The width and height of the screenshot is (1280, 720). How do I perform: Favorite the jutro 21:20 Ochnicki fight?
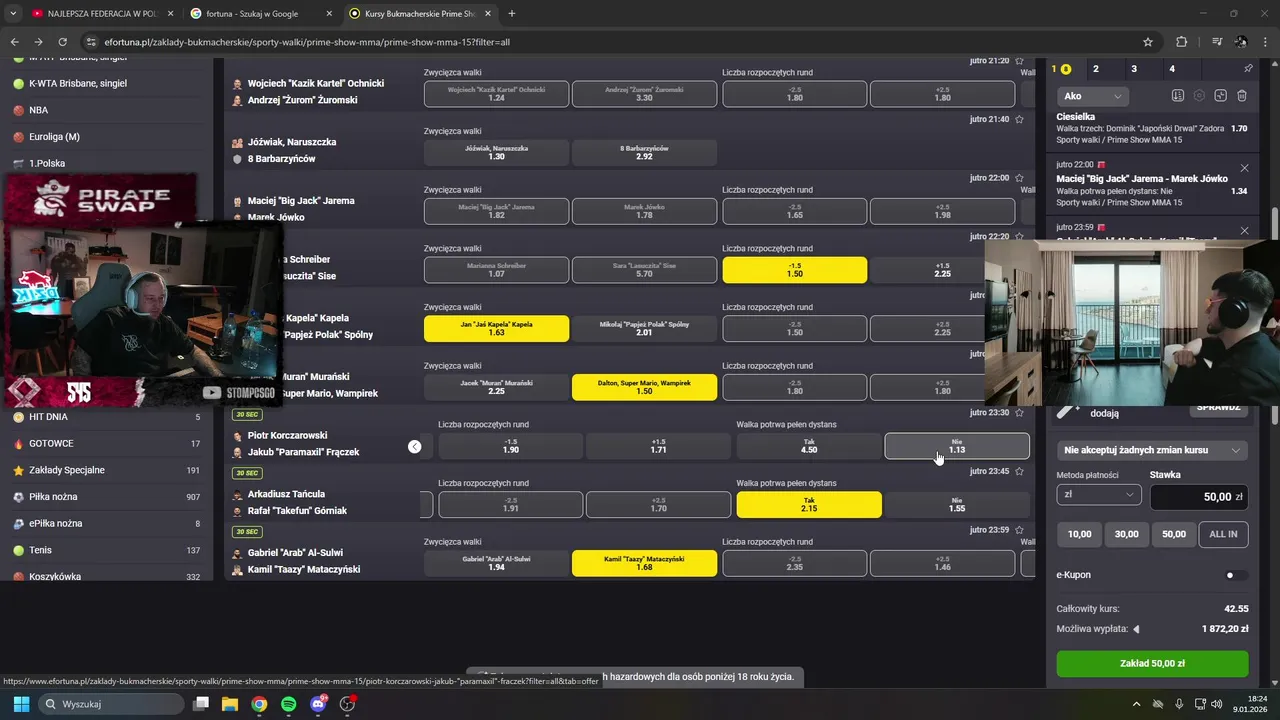pyautogui.click(x=1019, y=61)
